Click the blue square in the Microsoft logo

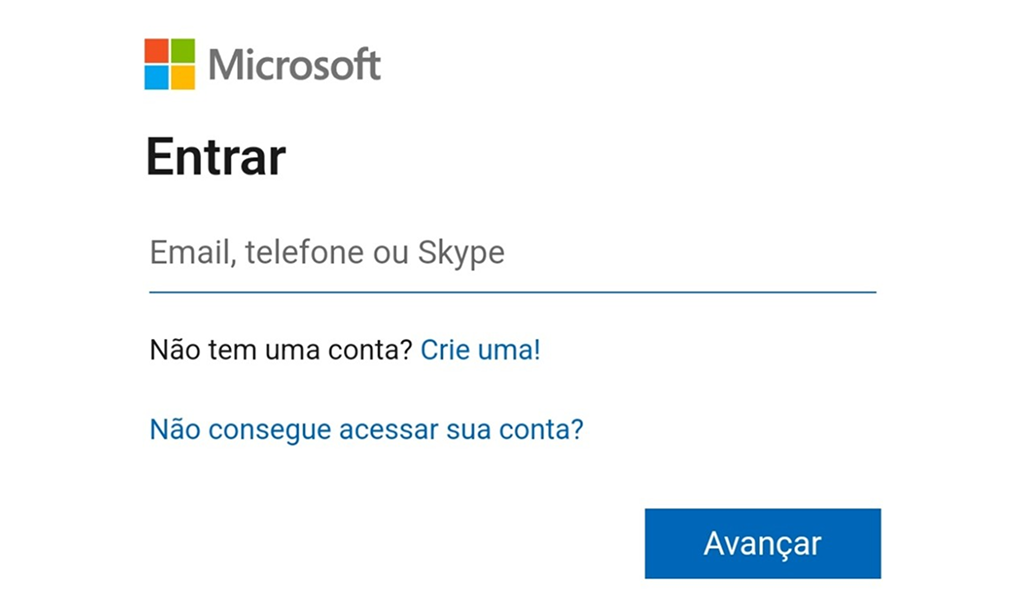click(156, 77)
